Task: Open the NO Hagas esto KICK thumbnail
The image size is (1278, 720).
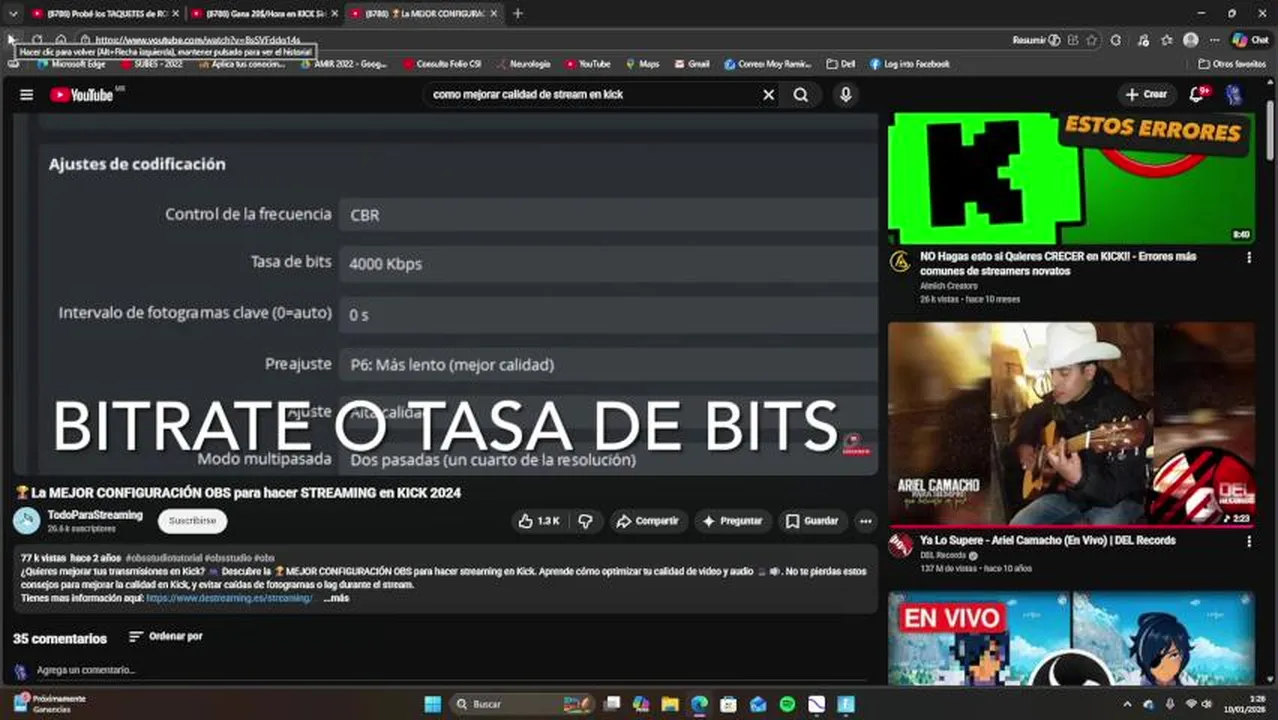Action: click(1071, 178)
